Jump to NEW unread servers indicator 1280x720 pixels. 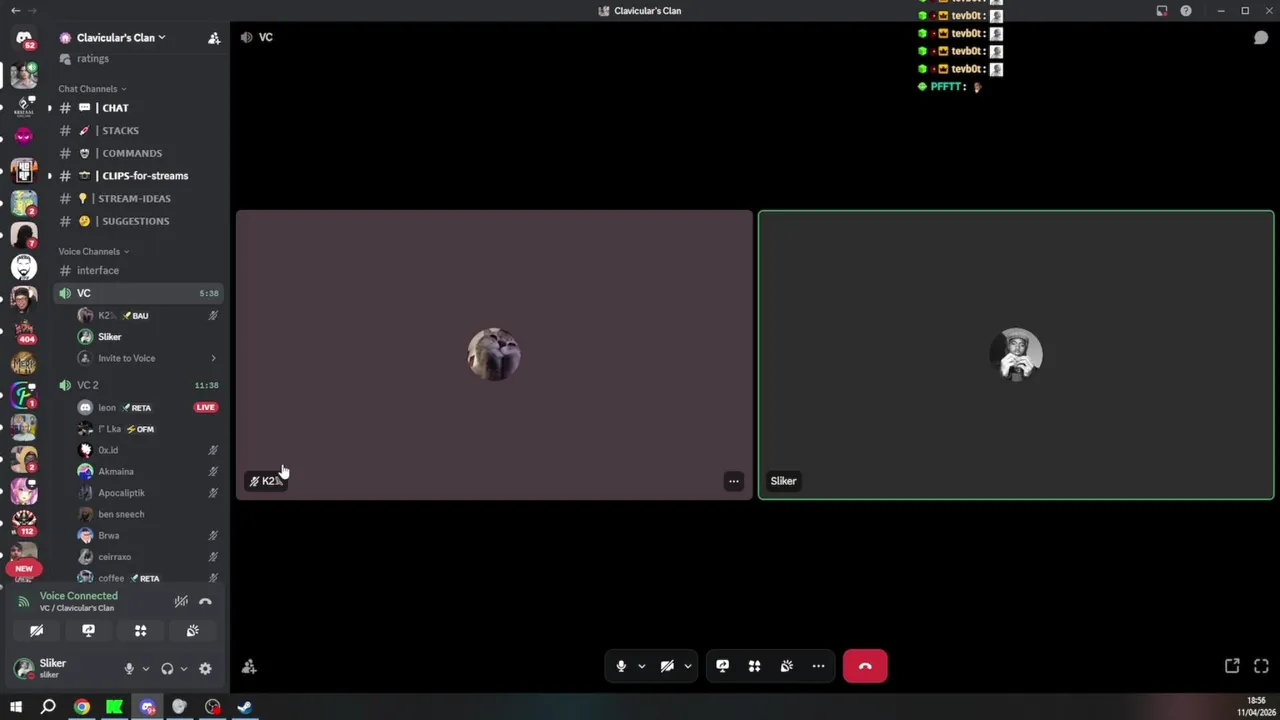click(x=24, y=568)
